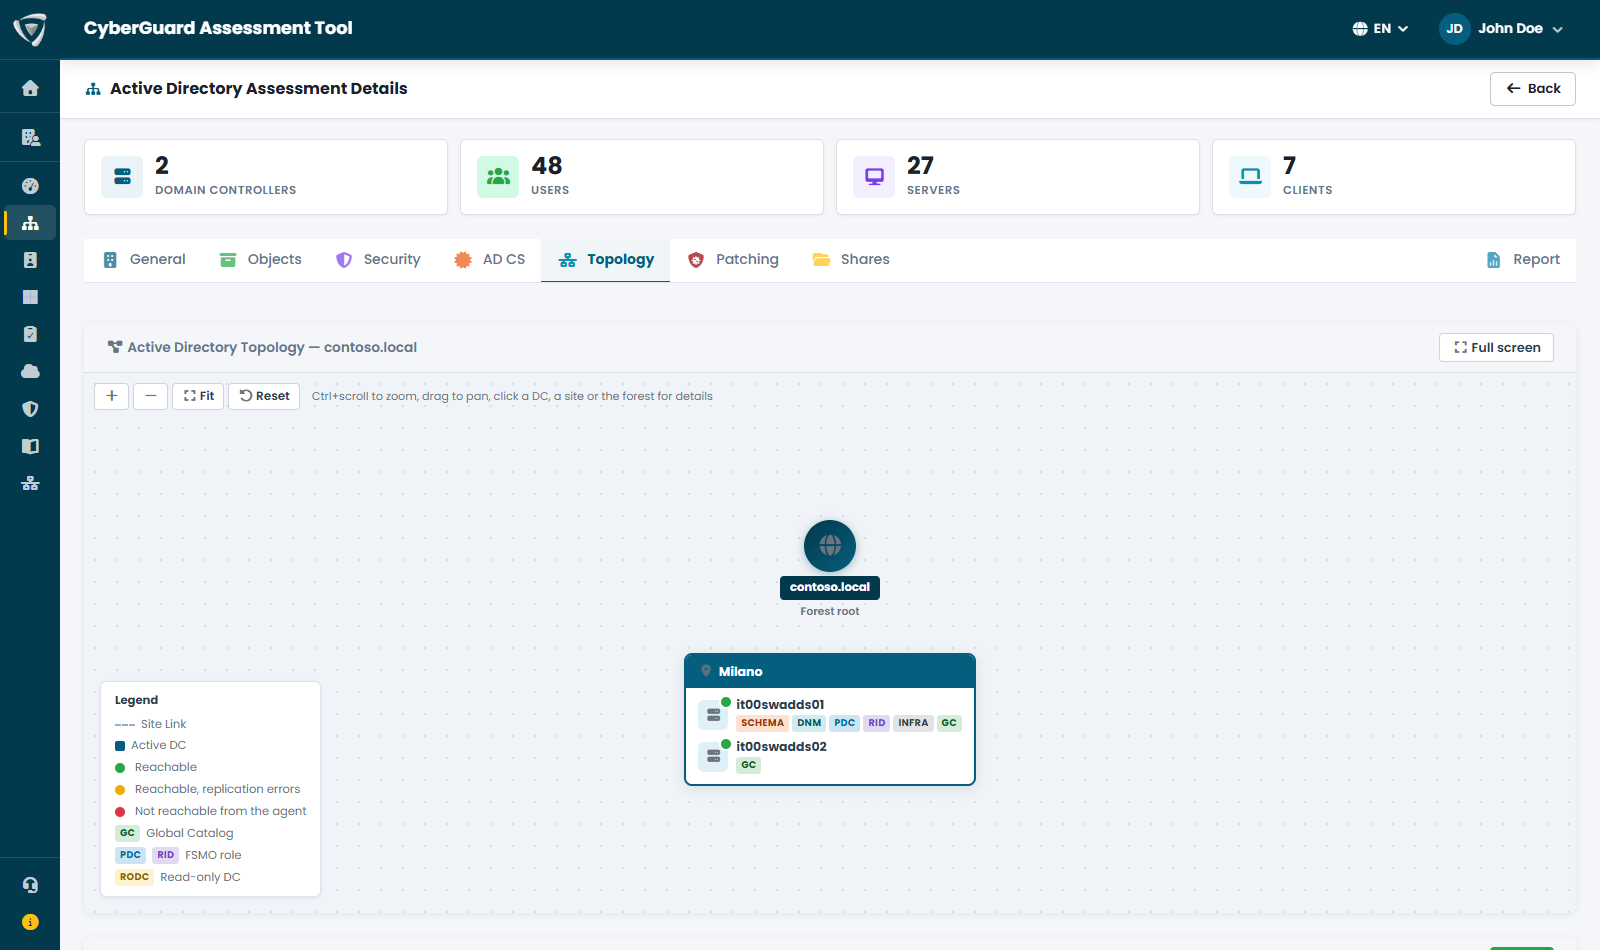
Task: Click the Servers monitor icon
Action: (x=874, y=177)
